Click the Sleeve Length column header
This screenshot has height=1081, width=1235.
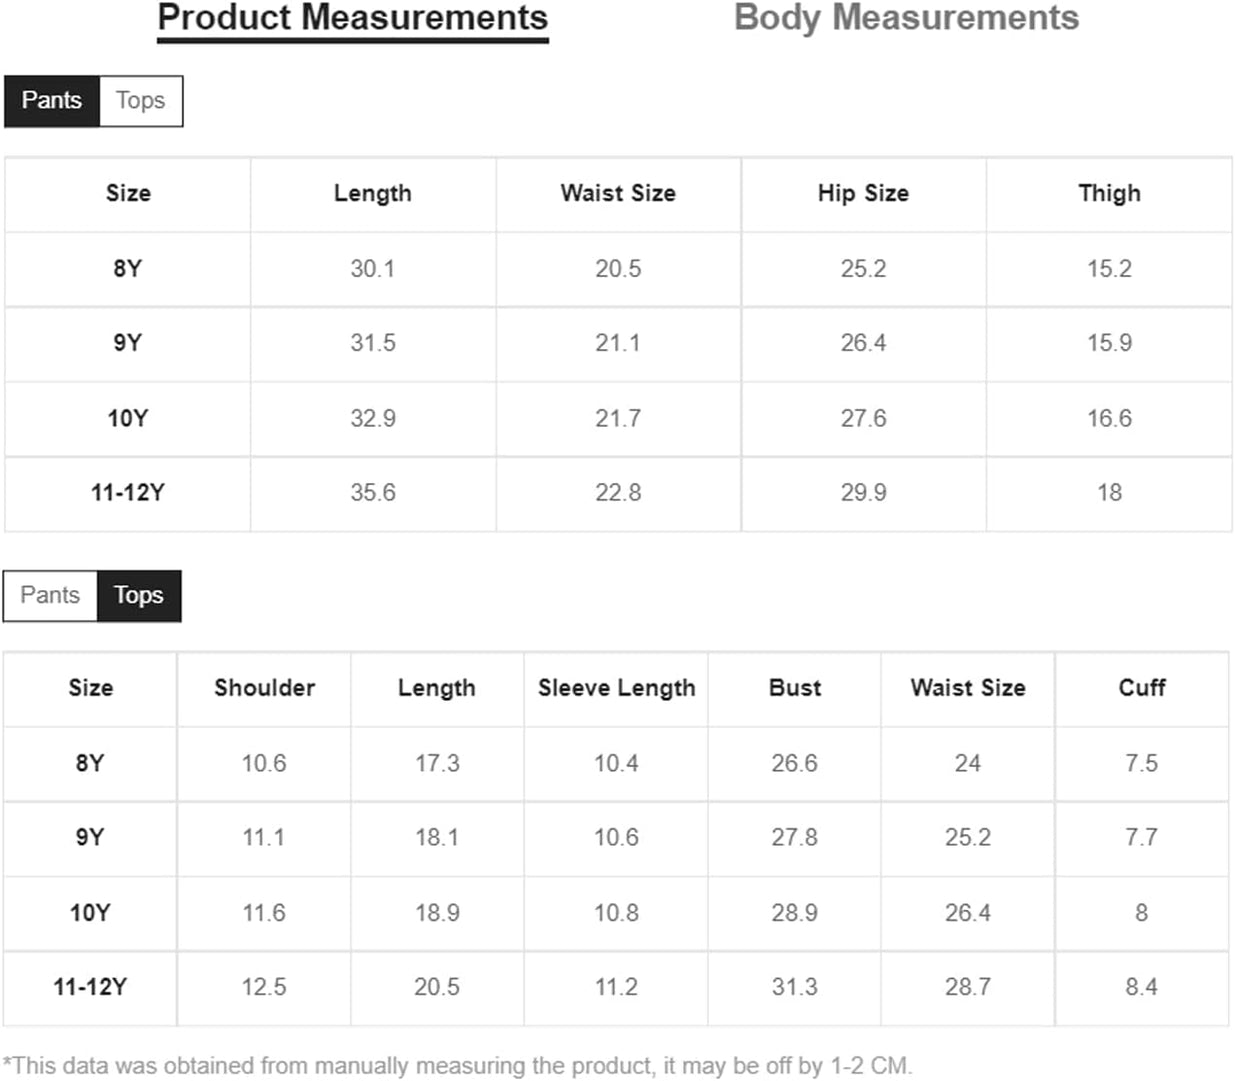[616, 688]
